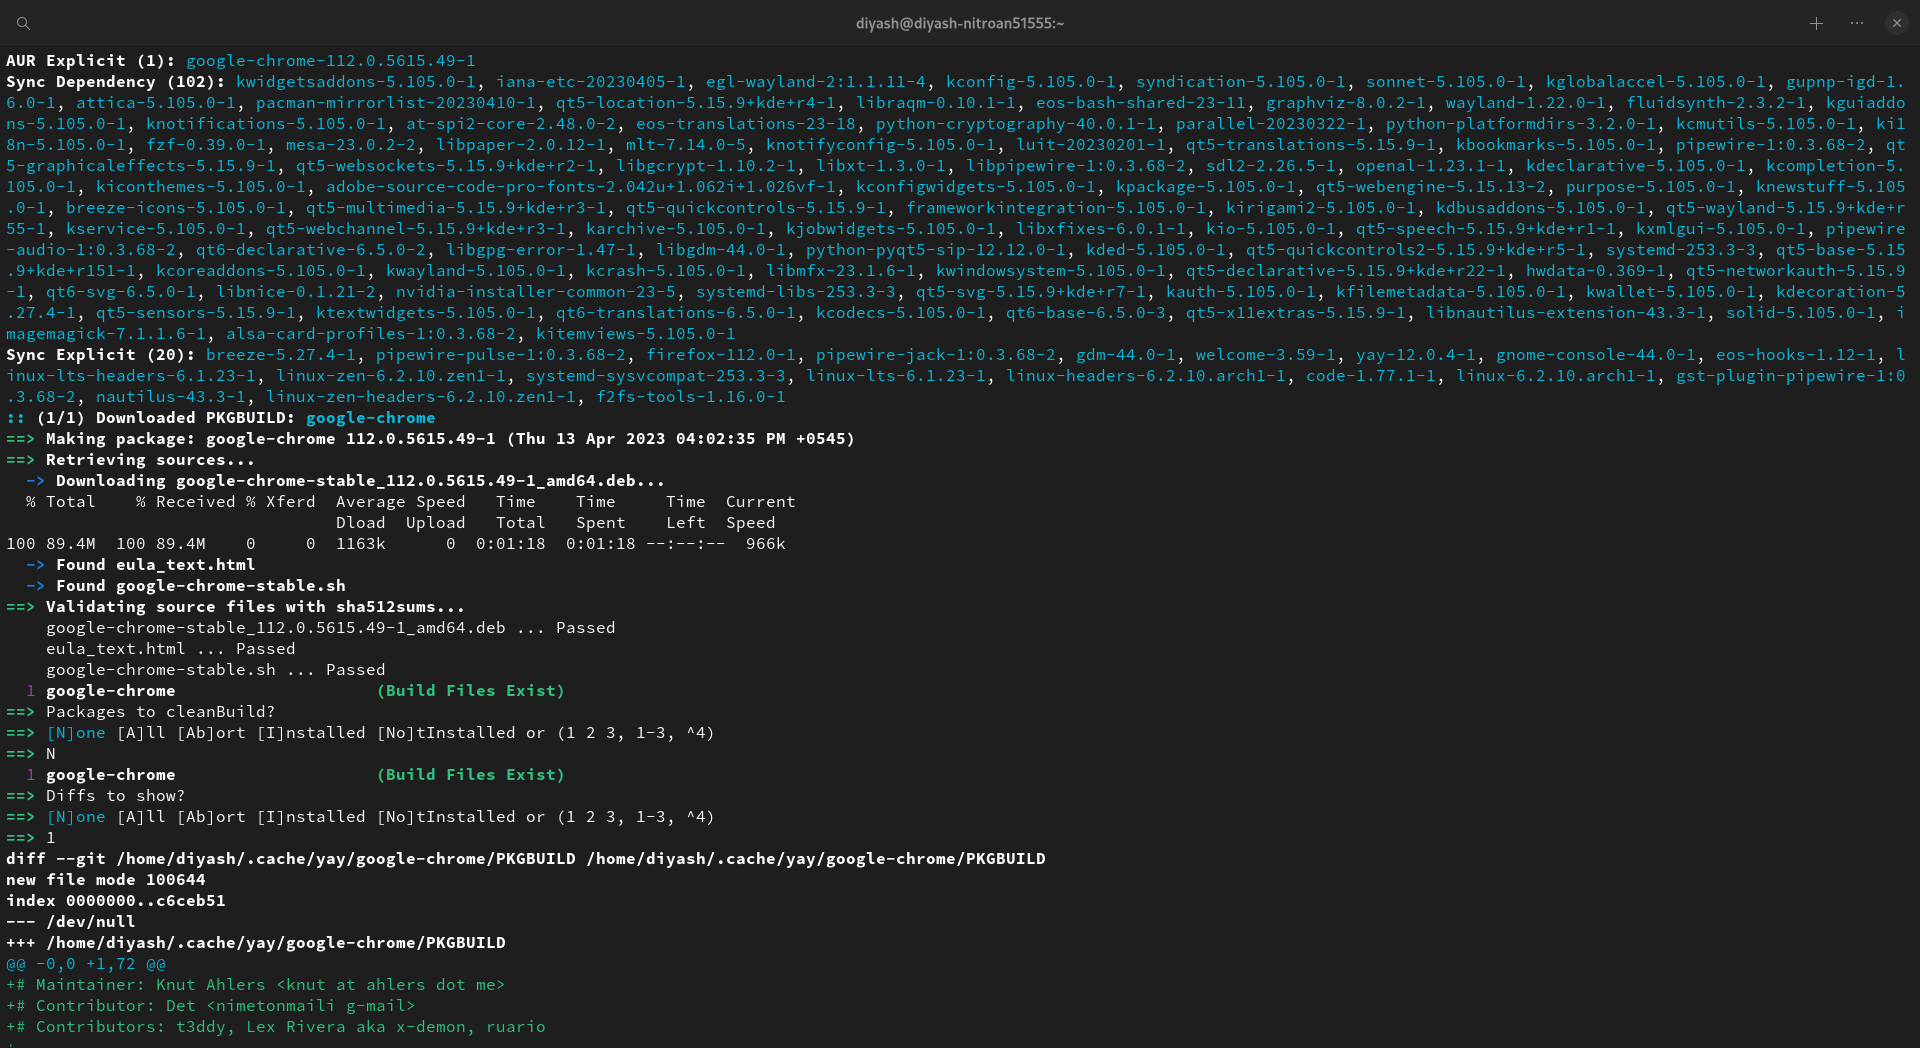Click the Making package google-chrome line
1920x1048 pixels.
[x=430, y=439]
